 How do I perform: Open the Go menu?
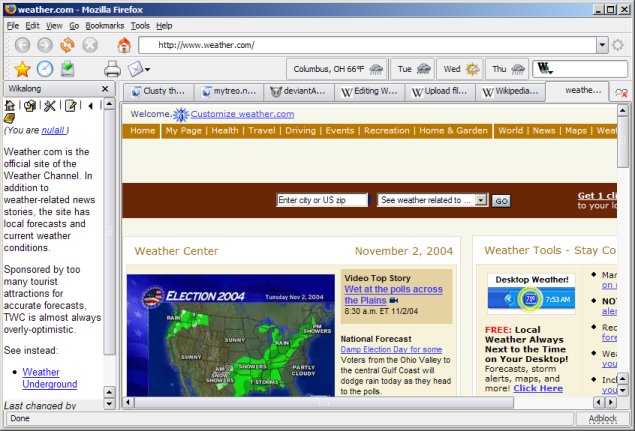(x=74, y=26)
